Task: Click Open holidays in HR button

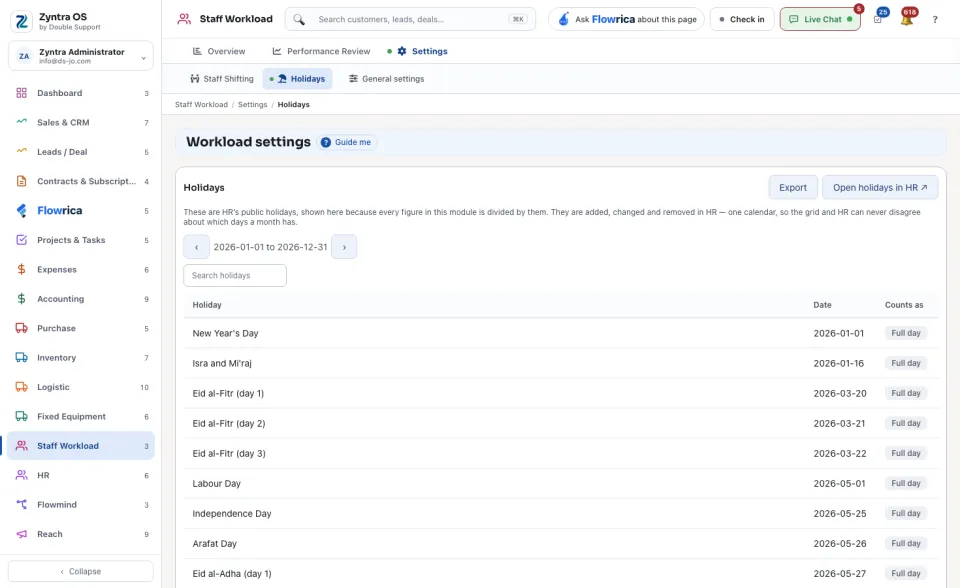Action: coord(880,187)
